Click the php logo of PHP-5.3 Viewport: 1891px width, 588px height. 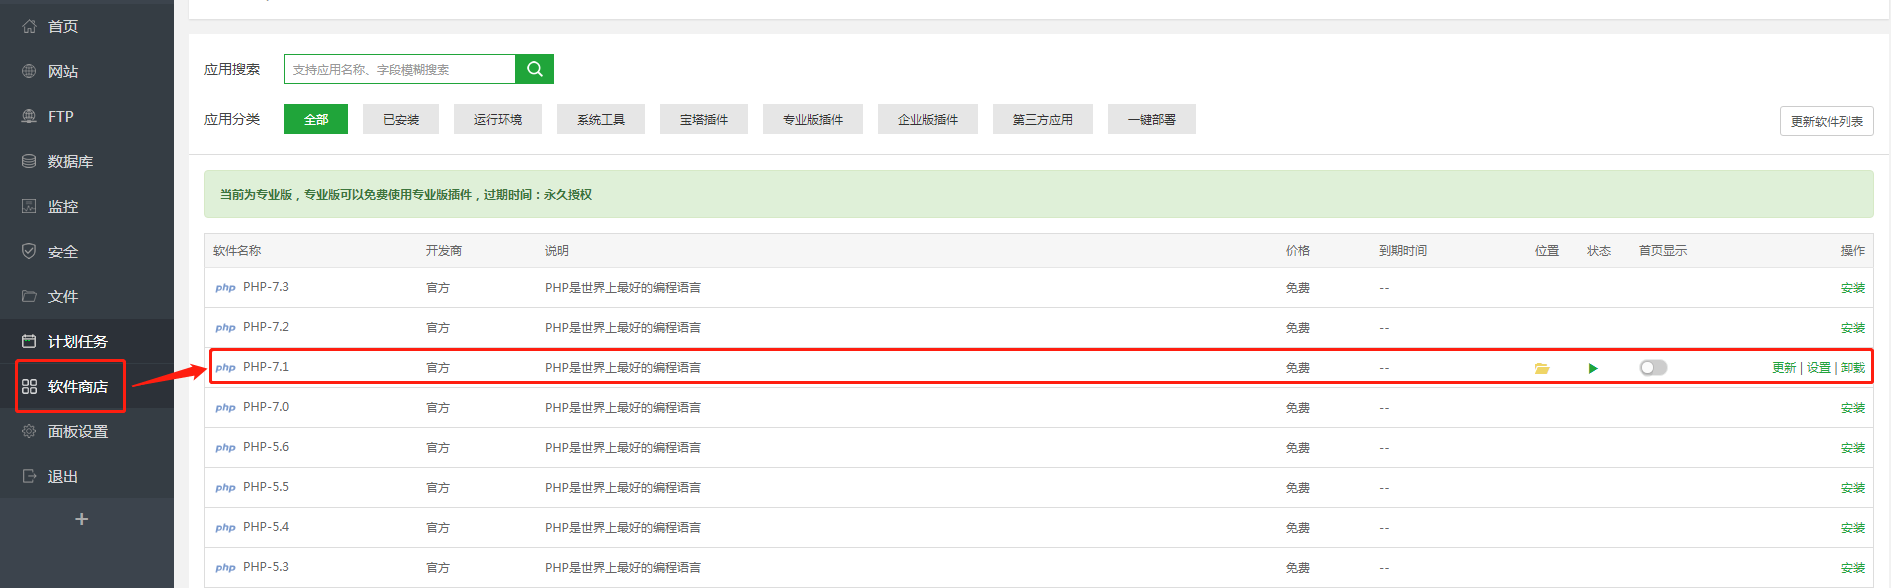226,568
